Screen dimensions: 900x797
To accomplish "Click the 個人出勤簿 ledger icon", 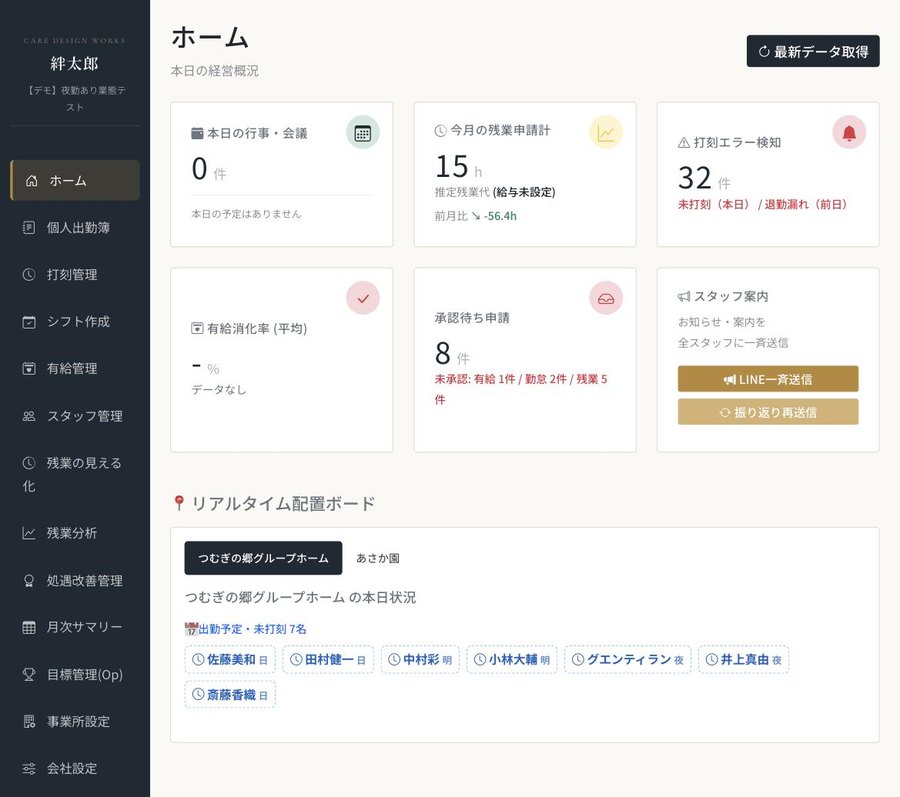I will click(x=29, y=228).
